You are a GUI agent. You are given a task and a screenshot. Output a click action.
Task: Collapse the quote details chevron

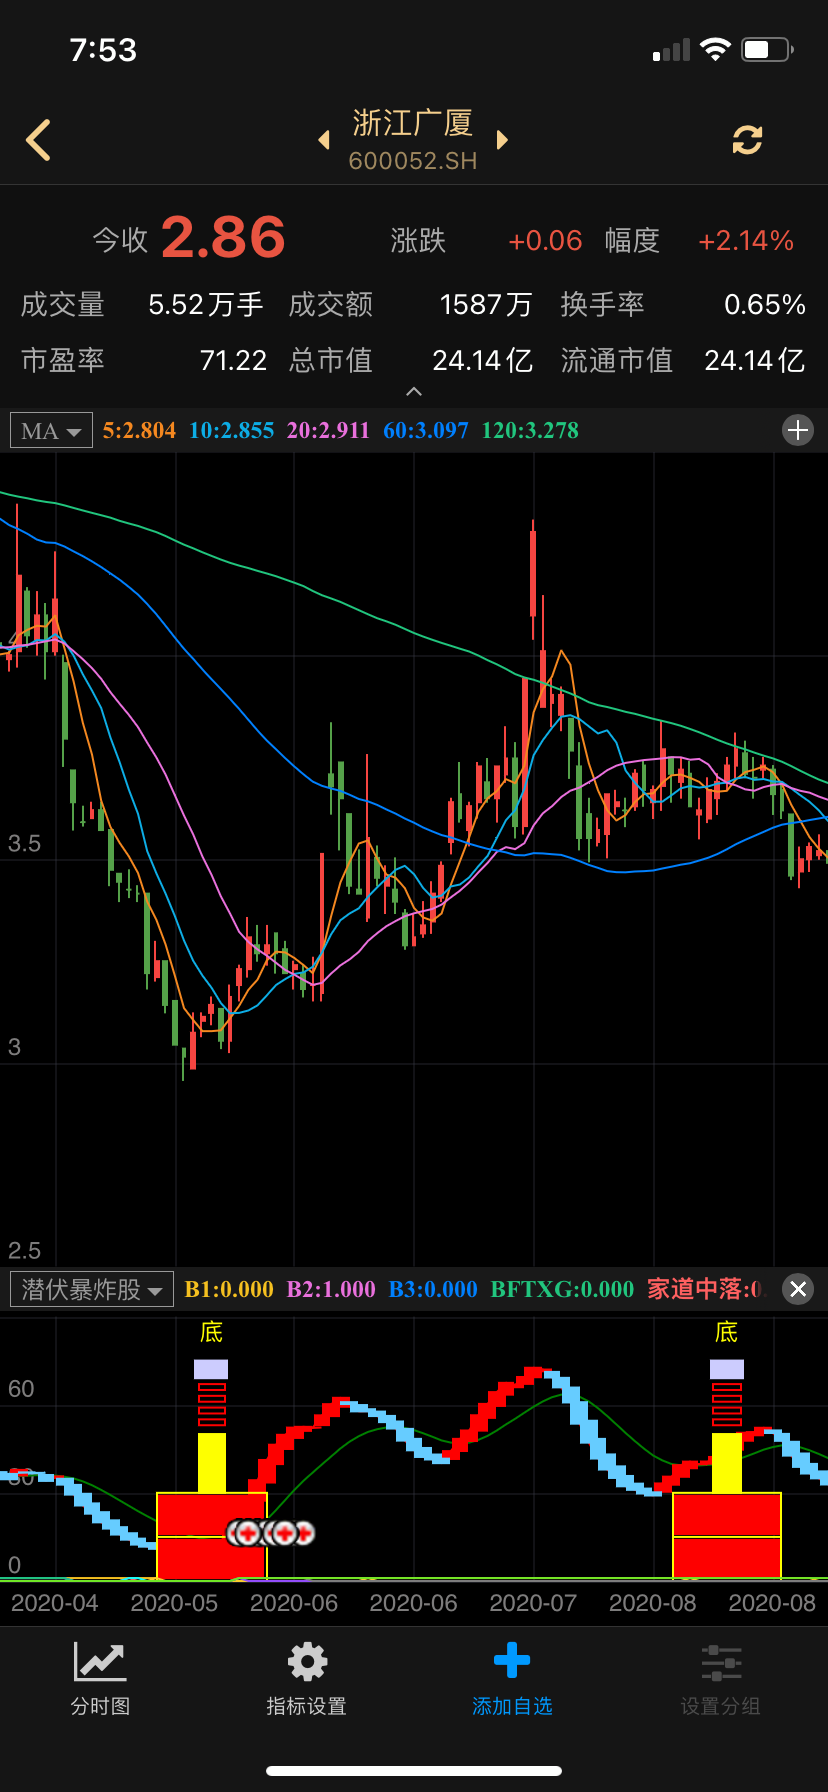(x=414, y=392)
